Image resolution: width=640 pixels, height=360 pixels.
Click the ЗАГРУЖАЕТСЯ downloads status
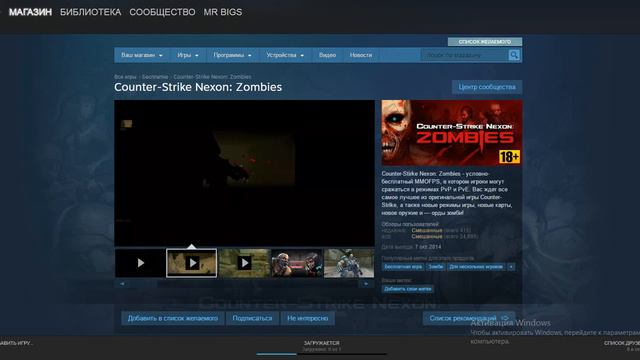pos(322,343)
